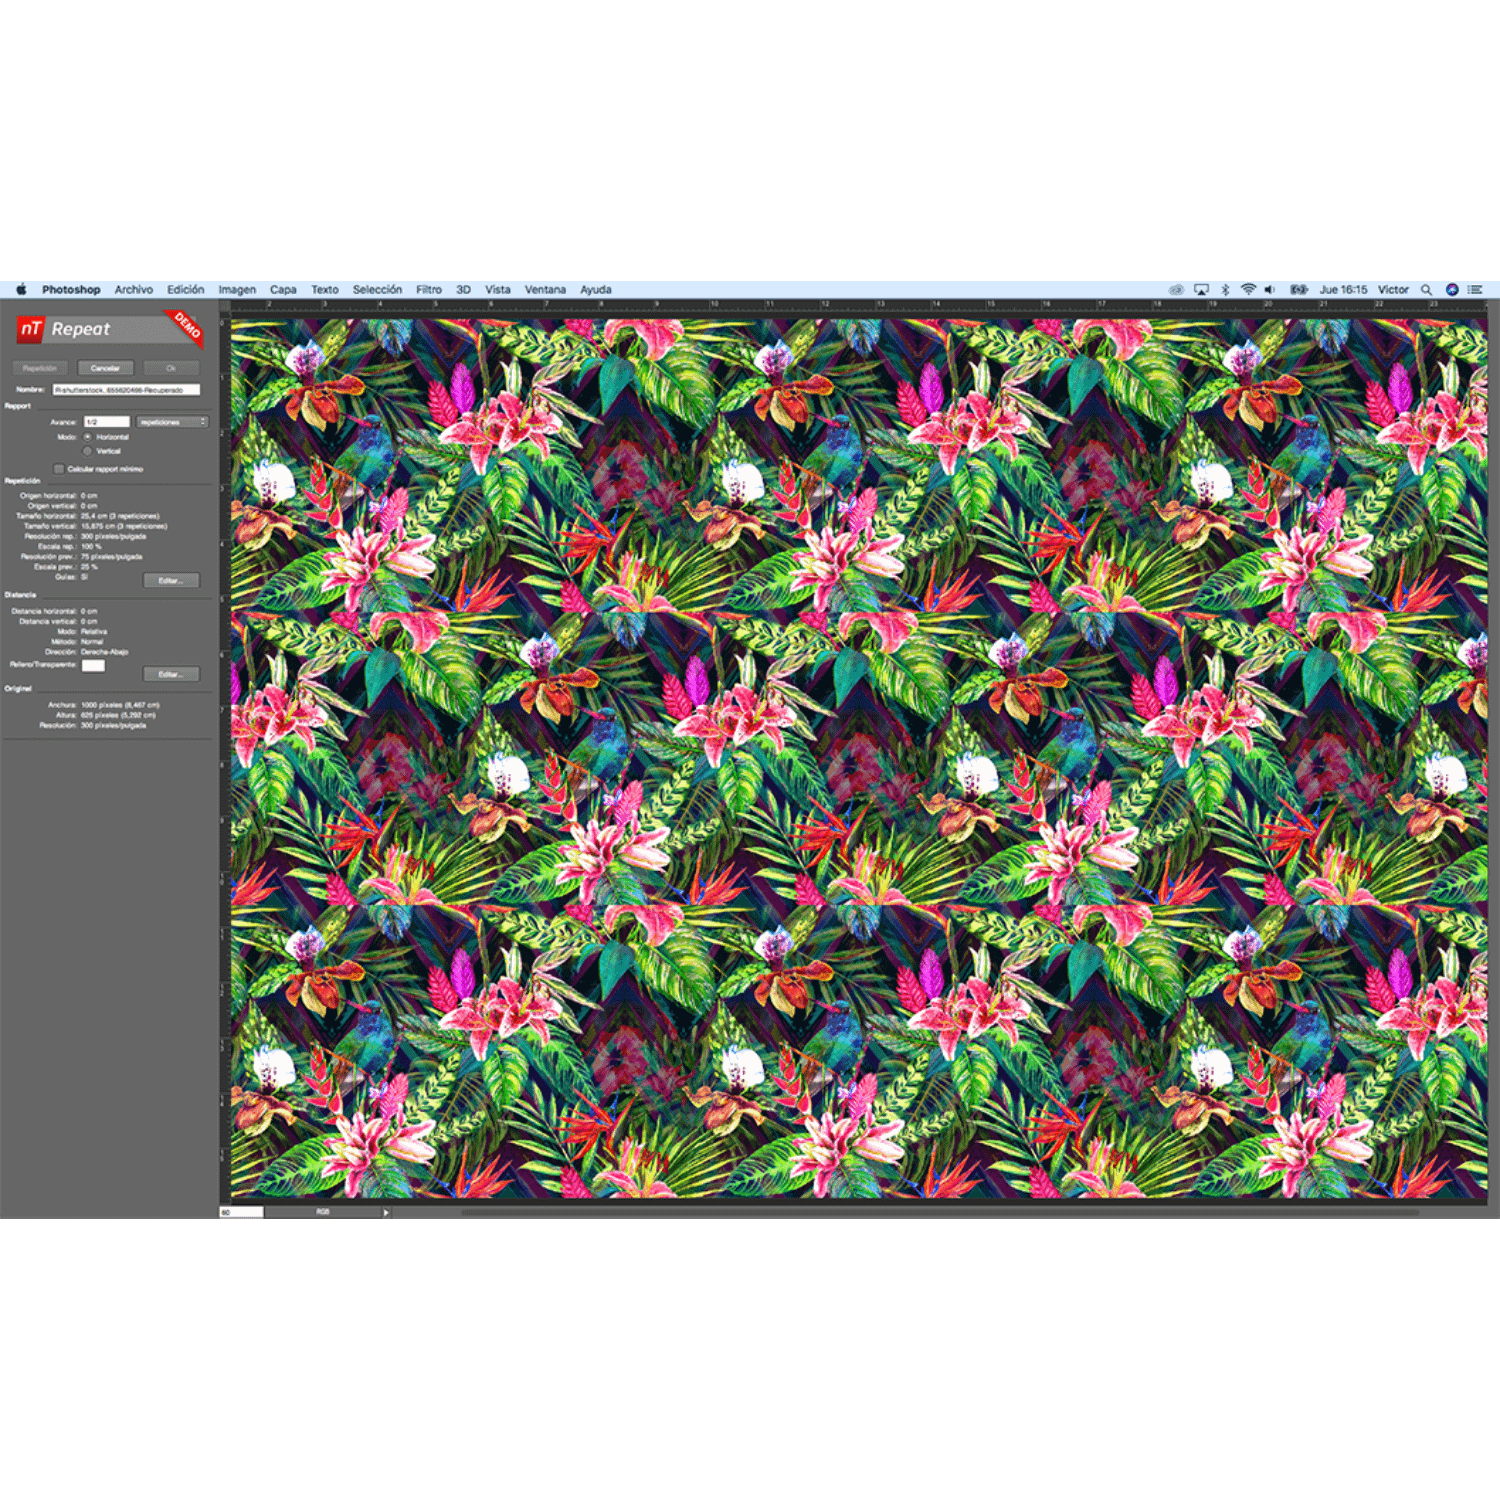
Task: Enable Calcular rapport mínimo checkbox
Action: (x=59, y=469)
